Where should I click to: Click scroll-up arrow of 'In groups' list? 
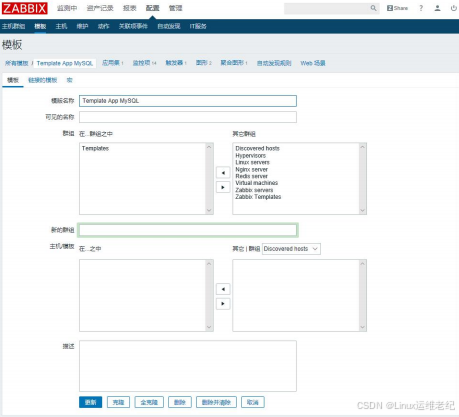coord(209,147)
